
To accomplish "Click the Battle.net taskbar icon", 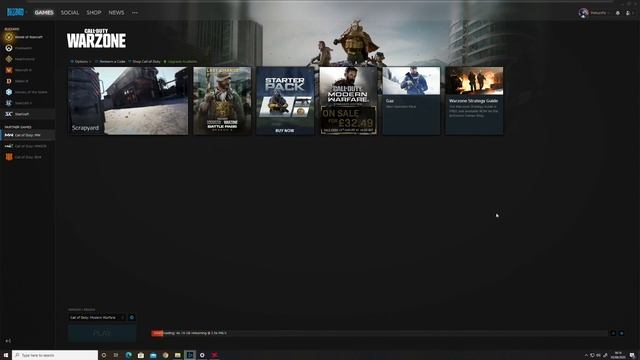I will 190,355.
